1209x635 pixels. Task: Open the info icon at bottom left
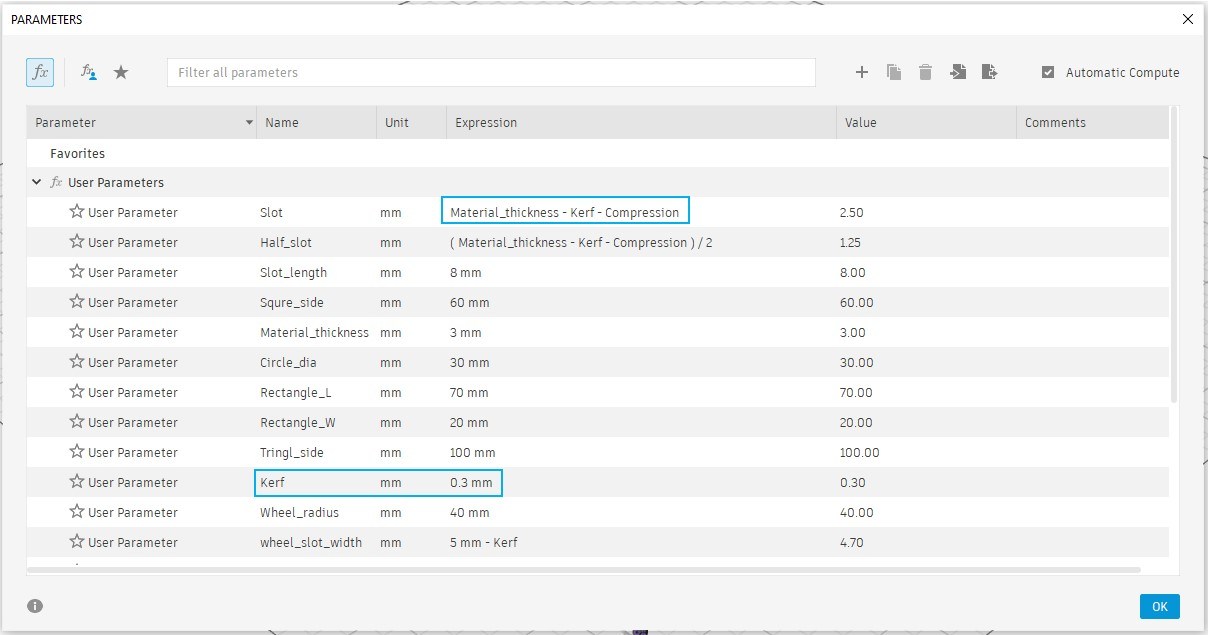[x=35, y=606]
